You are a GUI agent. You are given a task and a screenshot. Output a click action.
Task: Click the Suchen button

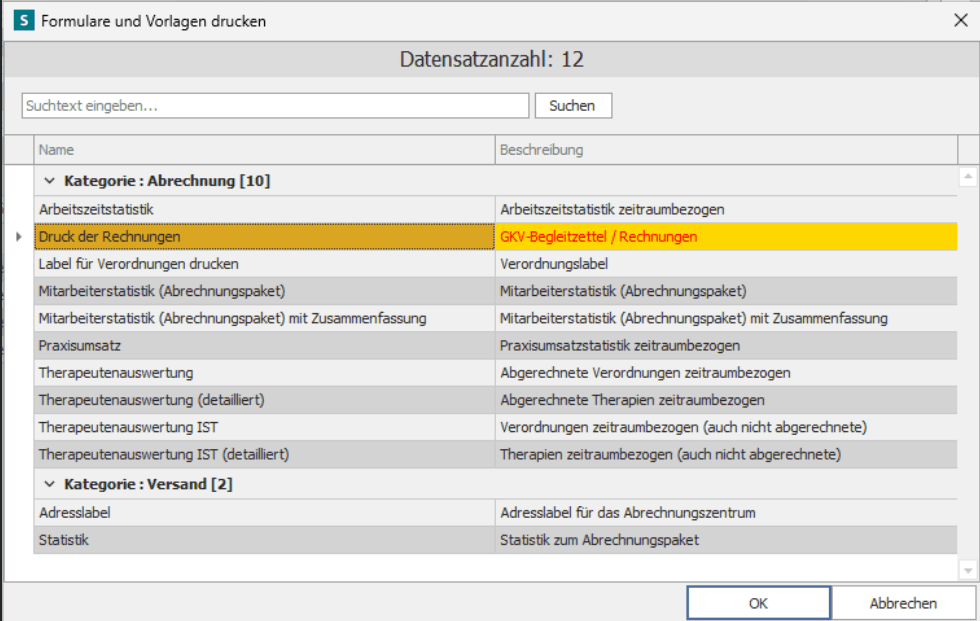click(572, 106)
